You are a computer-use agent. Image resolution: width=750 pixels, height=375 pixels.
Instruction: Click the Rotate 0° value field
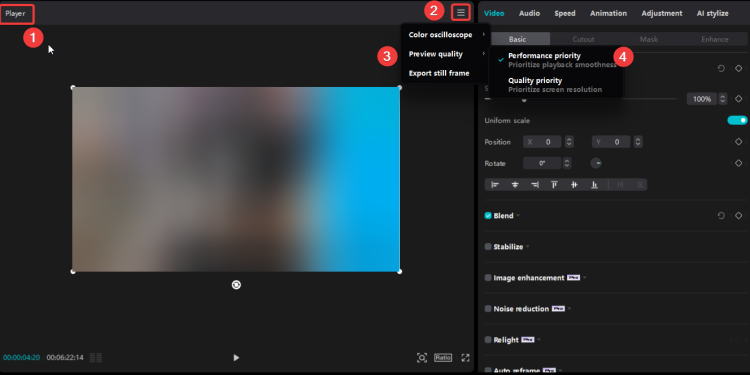pyautogui.click(x=542, y=163)
